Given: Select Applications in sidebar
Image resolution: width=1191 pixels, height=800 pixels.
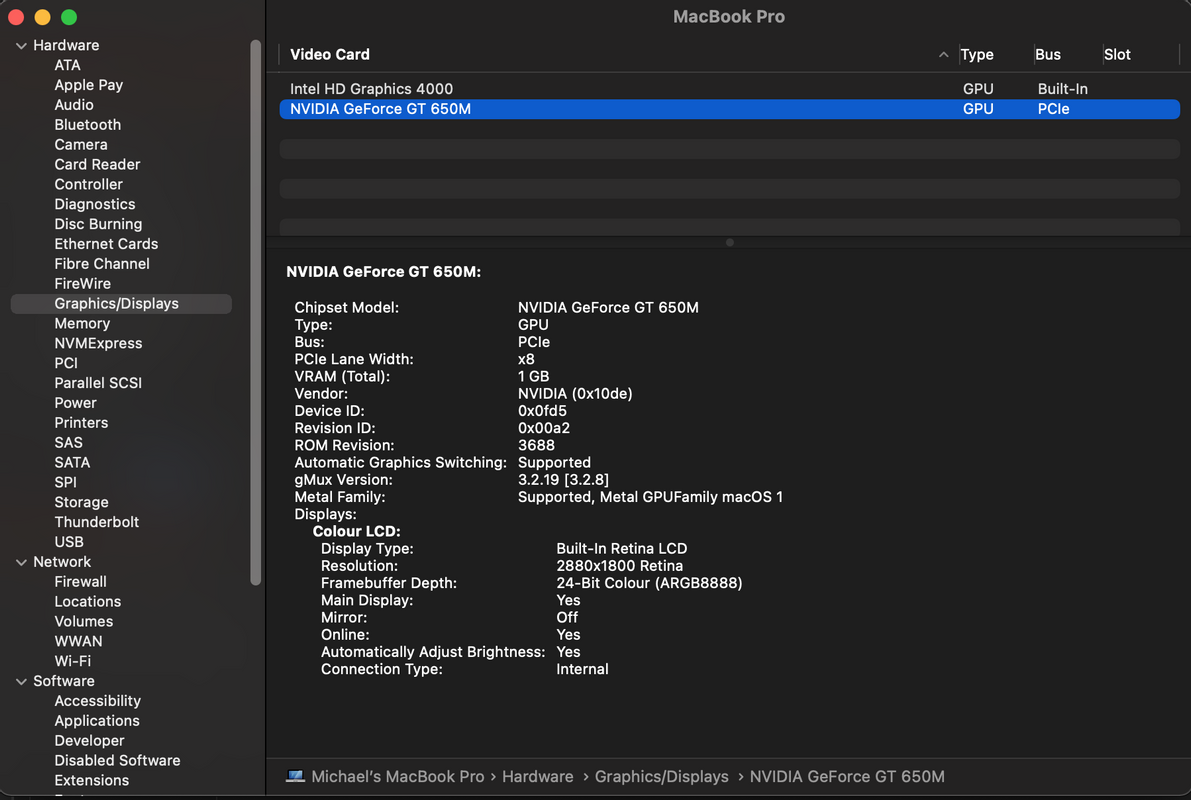Looking at the screenshot, I should (x=96, y=721).
